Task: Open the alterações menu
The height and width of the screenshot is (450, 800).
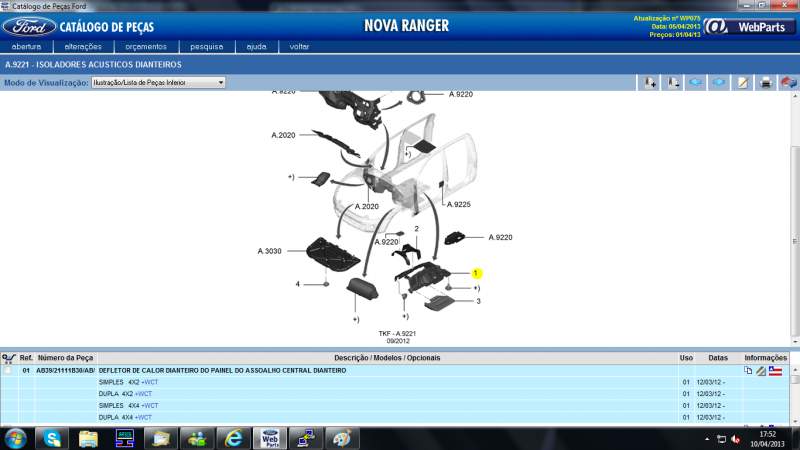Action: tap(83, 46)
